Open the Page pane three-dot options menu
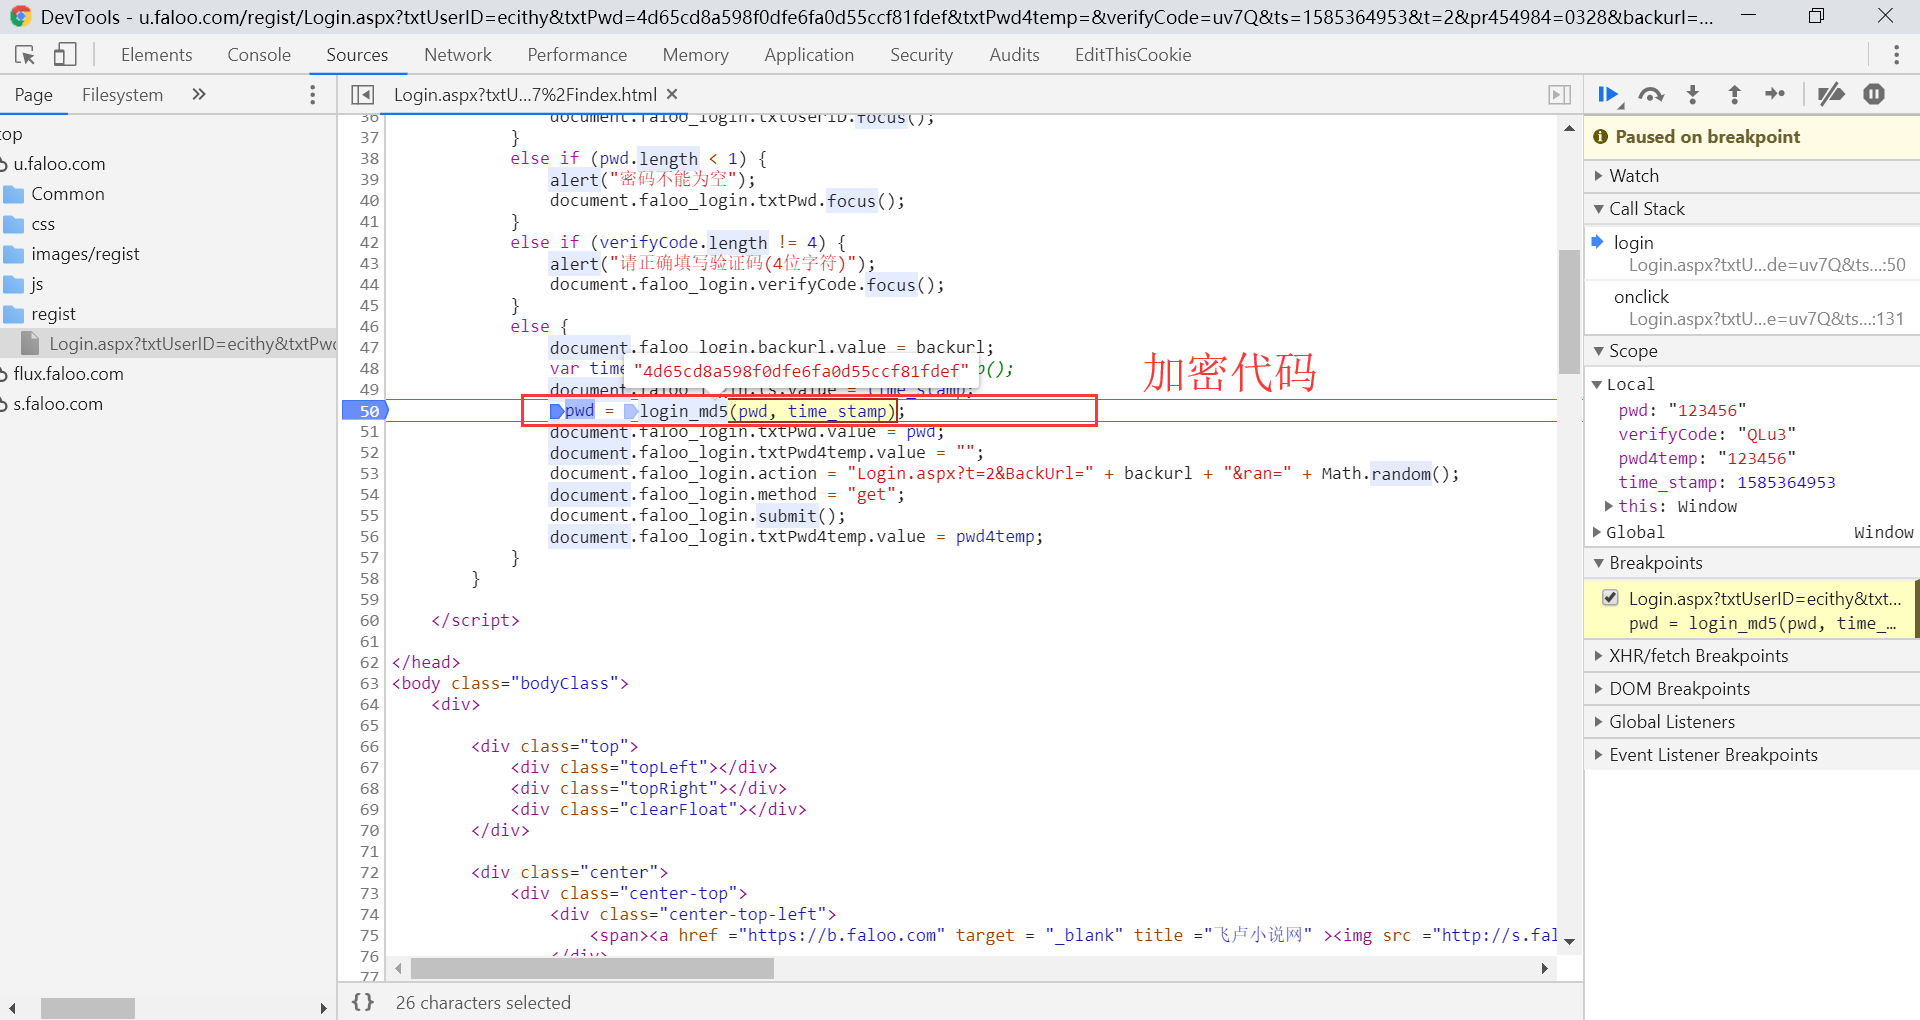The width and height of the screenshot is (1920, 1020). click(x=313, y=95)
